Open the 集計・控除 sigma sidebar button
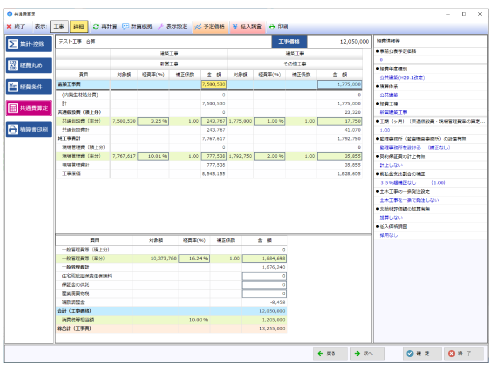Screen dimensions: 491x370 tap(29, 44)
